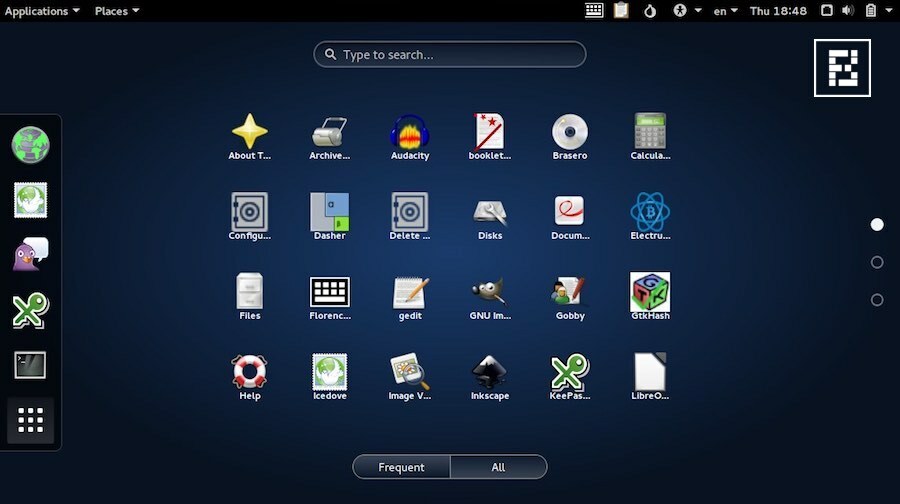Launch Audacity from the app grid
Image resolution: width=900 pixels, height=504 pixels.
click(409, 134)
